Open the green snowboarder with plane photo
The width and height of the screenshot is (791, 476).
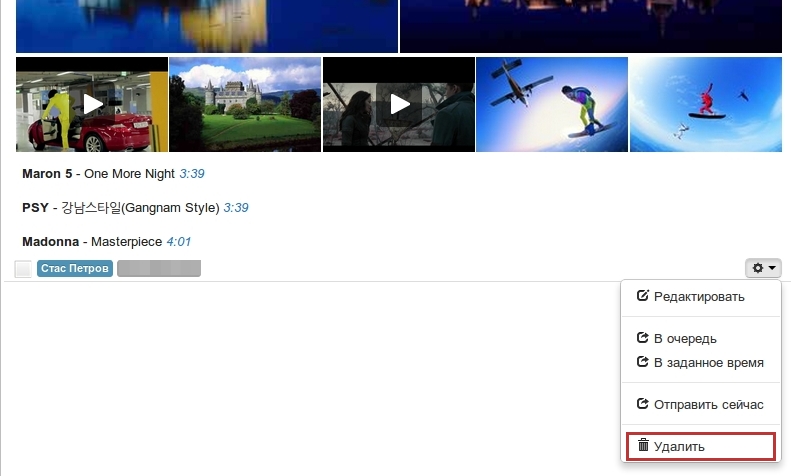552,104
